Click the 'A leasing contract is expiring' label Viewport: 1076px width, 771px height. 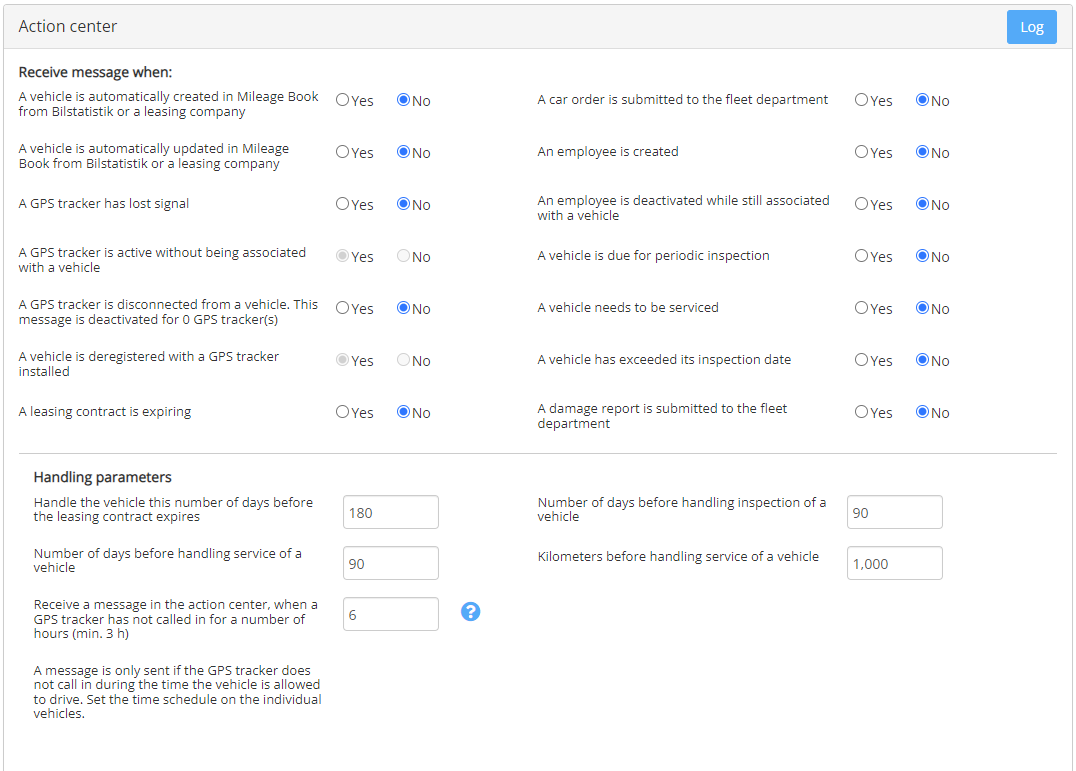point(105,412)
